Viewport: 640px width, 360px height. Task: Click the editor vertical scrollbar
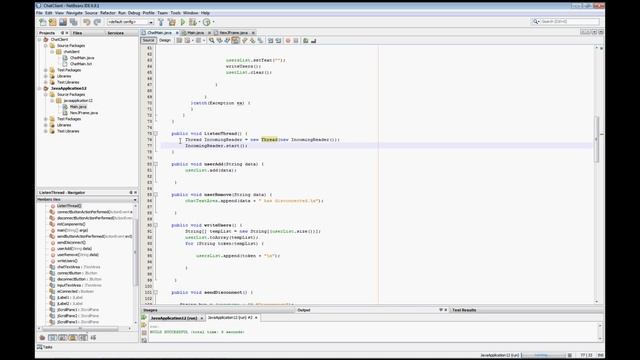[x=596, y=139]
